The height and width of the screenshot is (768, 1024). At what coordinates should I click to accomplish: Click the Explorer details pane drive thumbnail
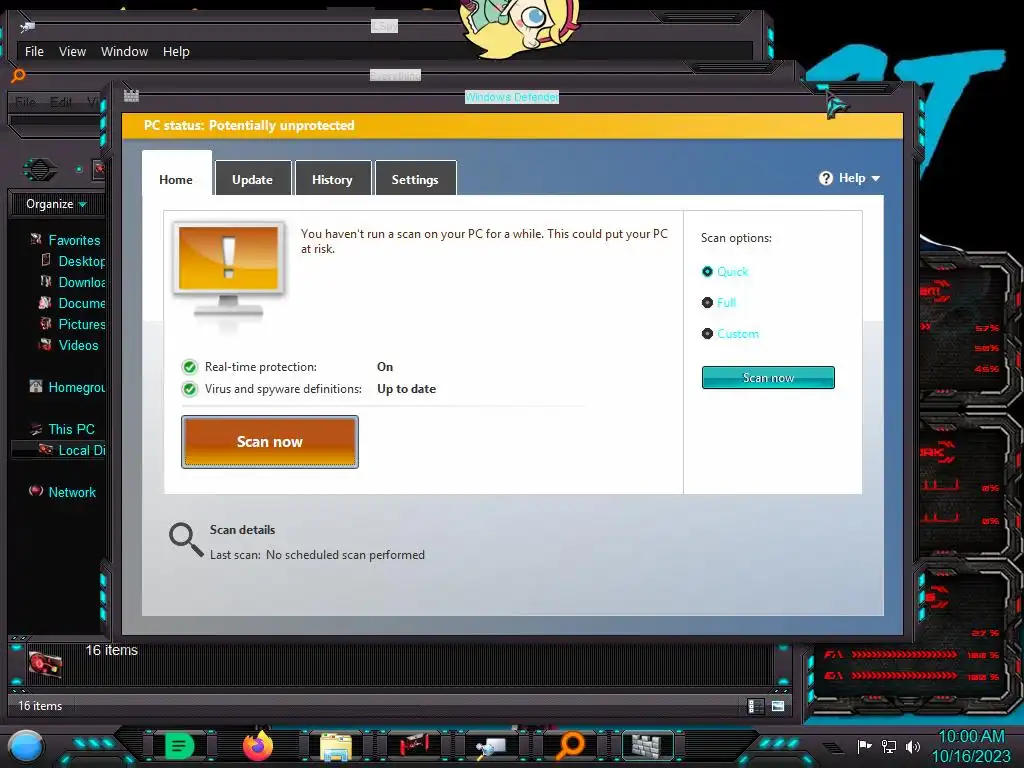45,665
